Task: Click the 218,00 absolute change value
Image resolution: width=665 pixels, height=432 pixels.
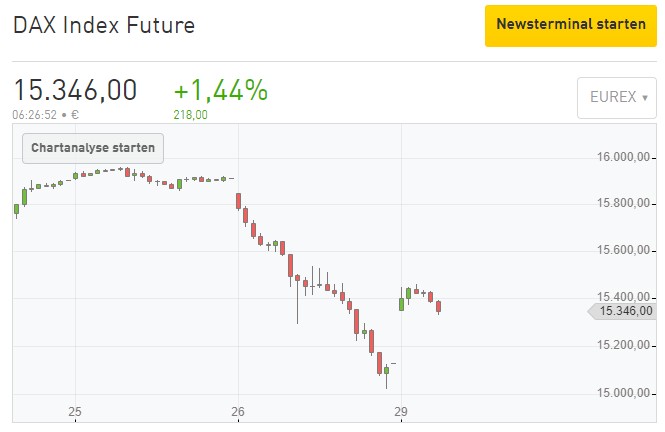Action: pyautogui.click(x=190, y=115)
